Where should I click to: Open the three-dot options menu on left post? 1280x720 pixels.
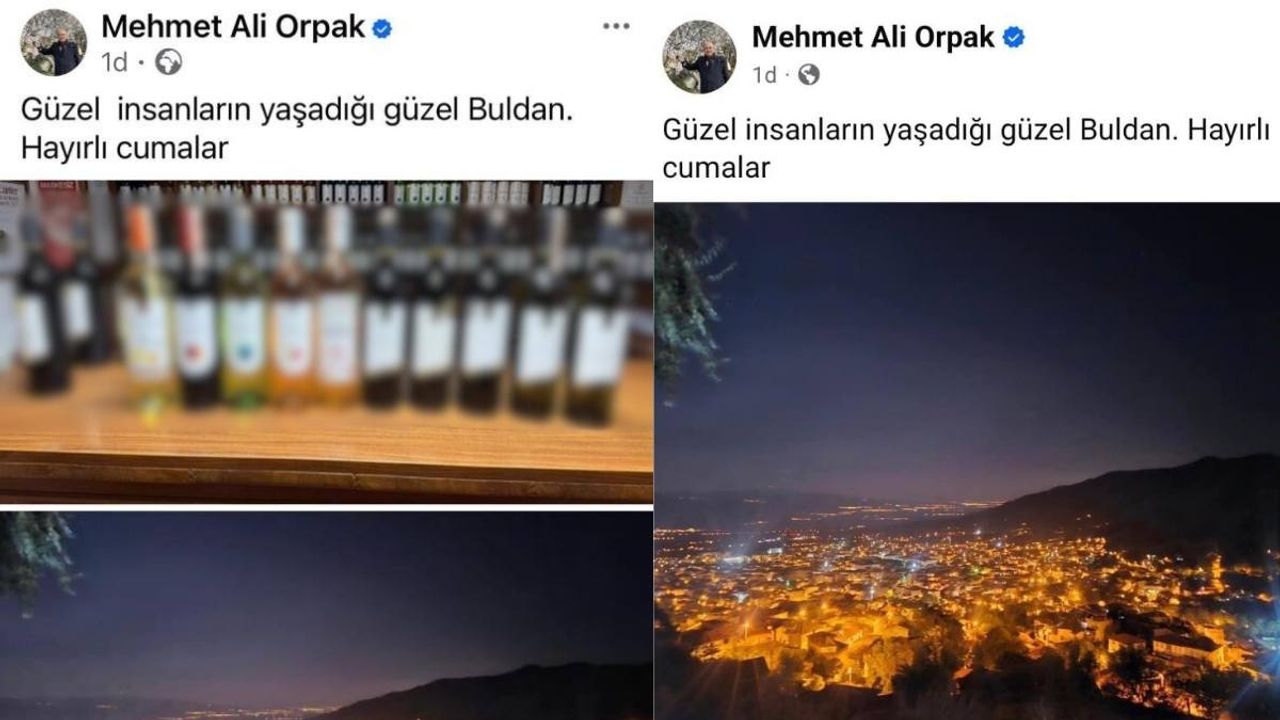click(616, 26)
